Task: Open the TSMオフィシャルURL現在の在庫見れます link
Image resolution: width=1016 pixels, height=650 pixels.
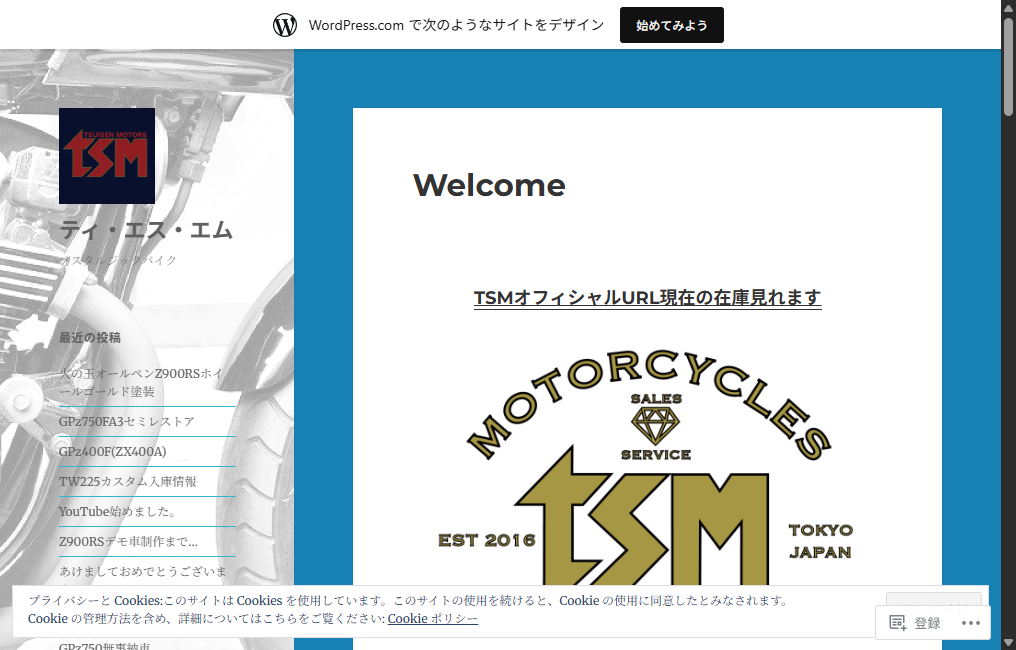Action: coord(647,297)
